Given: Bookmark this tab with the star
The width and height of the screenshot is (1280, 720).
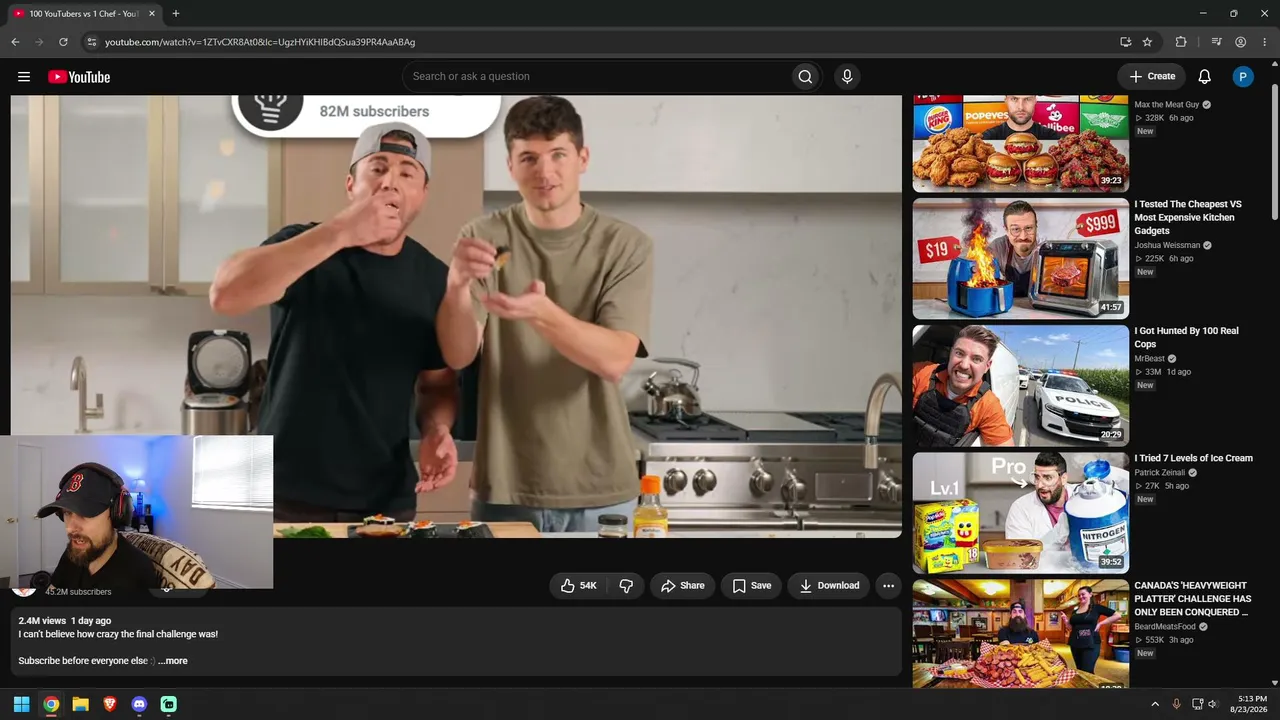Looking at the screenshot, I should (x=1147, y=42).
